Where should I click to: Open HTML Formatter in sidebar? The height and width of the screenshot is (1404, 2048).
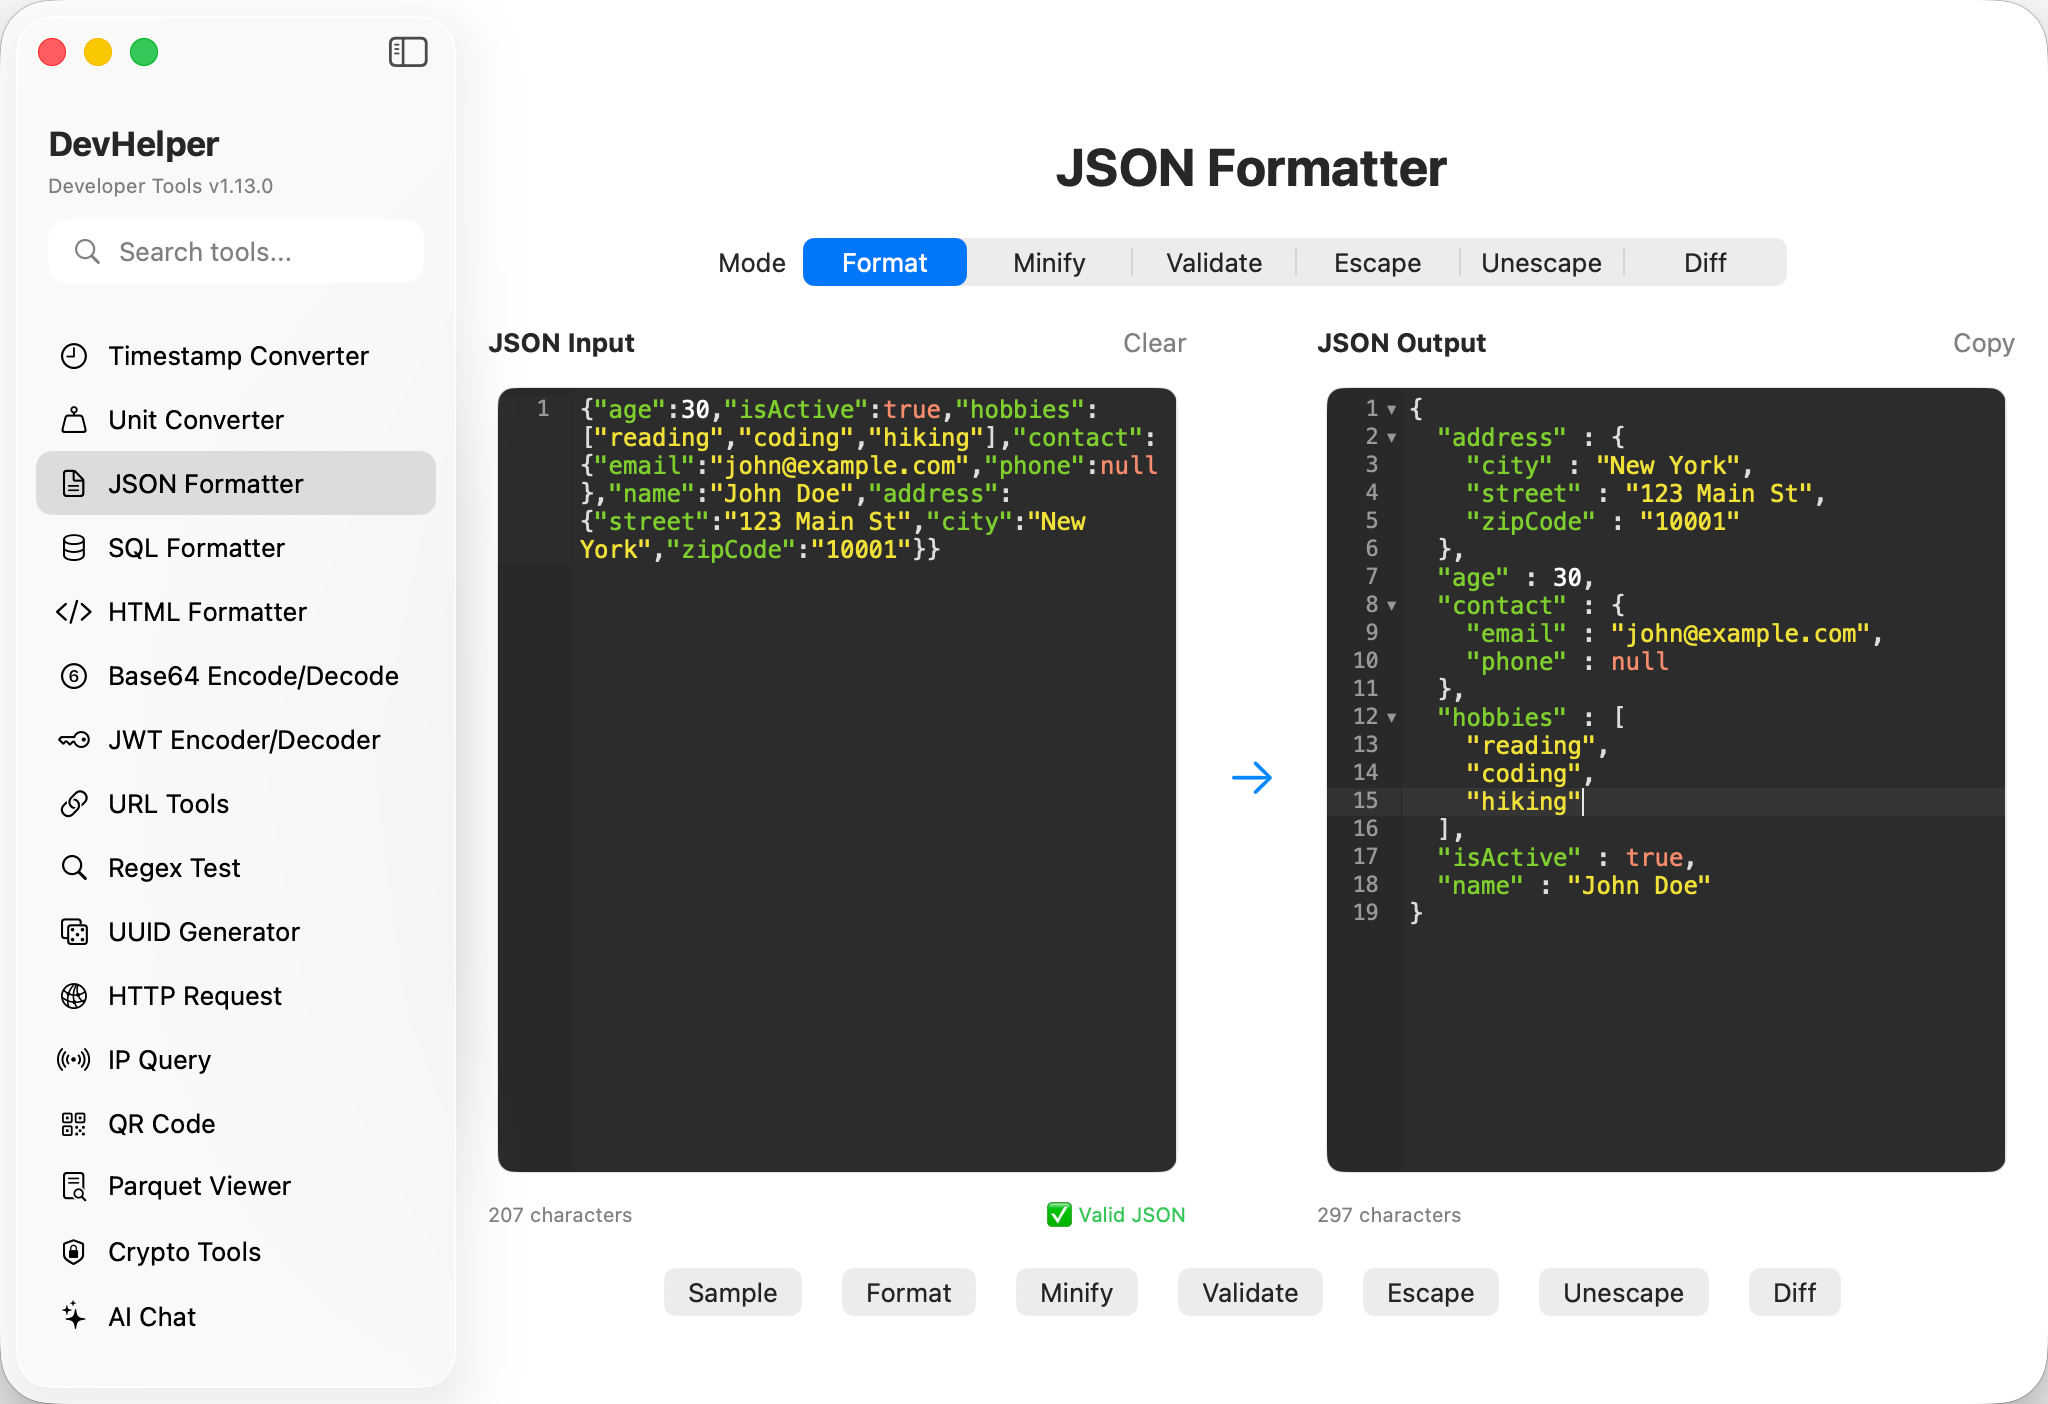pyautogui.click(x=207, y=612)
